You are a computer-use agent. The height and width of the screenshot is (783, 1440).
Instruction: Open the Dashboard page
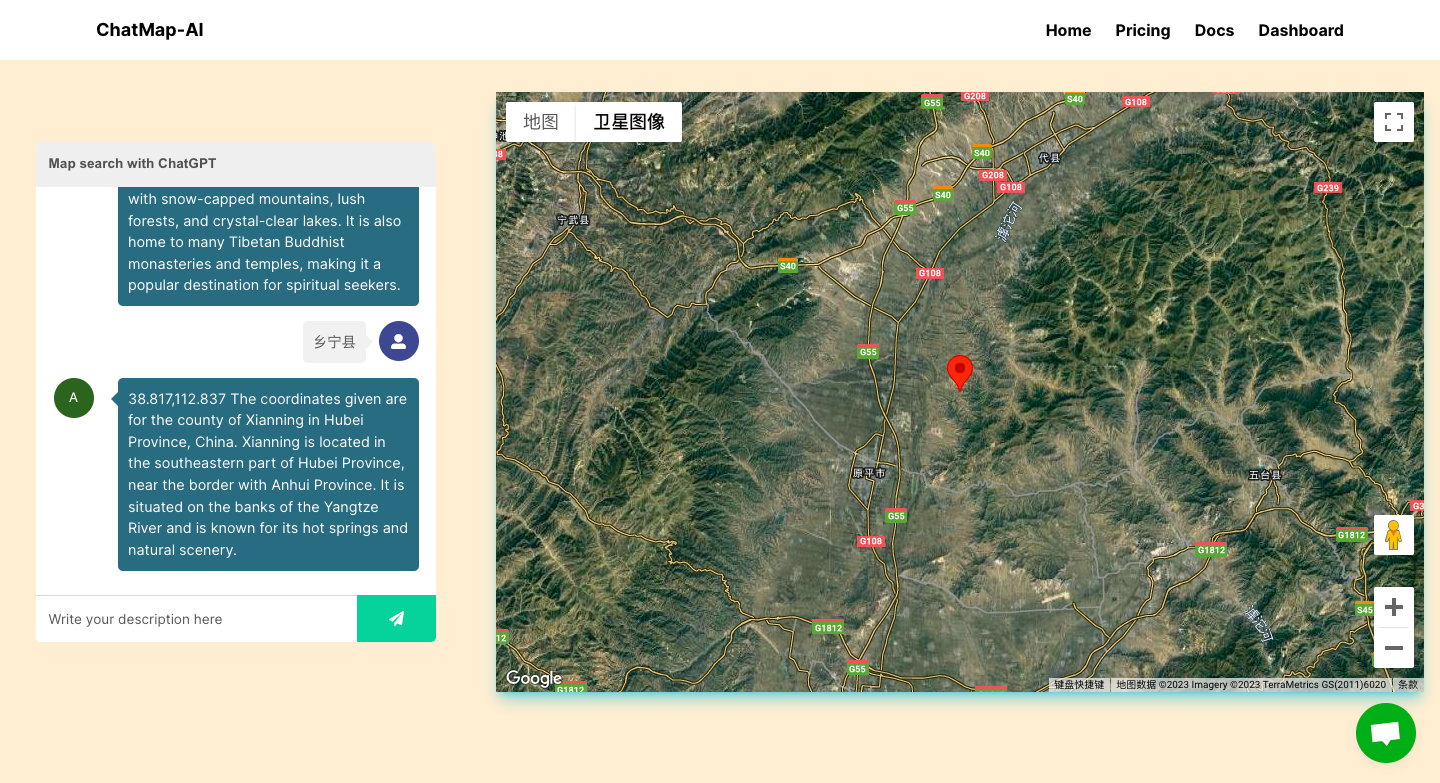coord(1301,30)
